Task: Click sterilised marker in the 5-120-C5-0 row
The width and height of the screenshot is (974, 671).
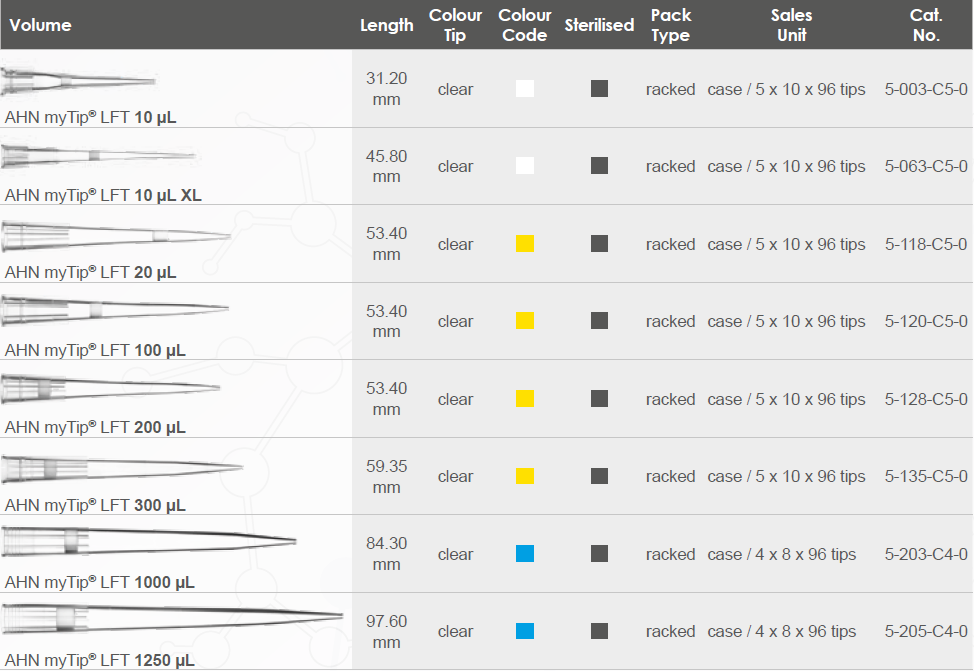Action: (x=599, y=321)
